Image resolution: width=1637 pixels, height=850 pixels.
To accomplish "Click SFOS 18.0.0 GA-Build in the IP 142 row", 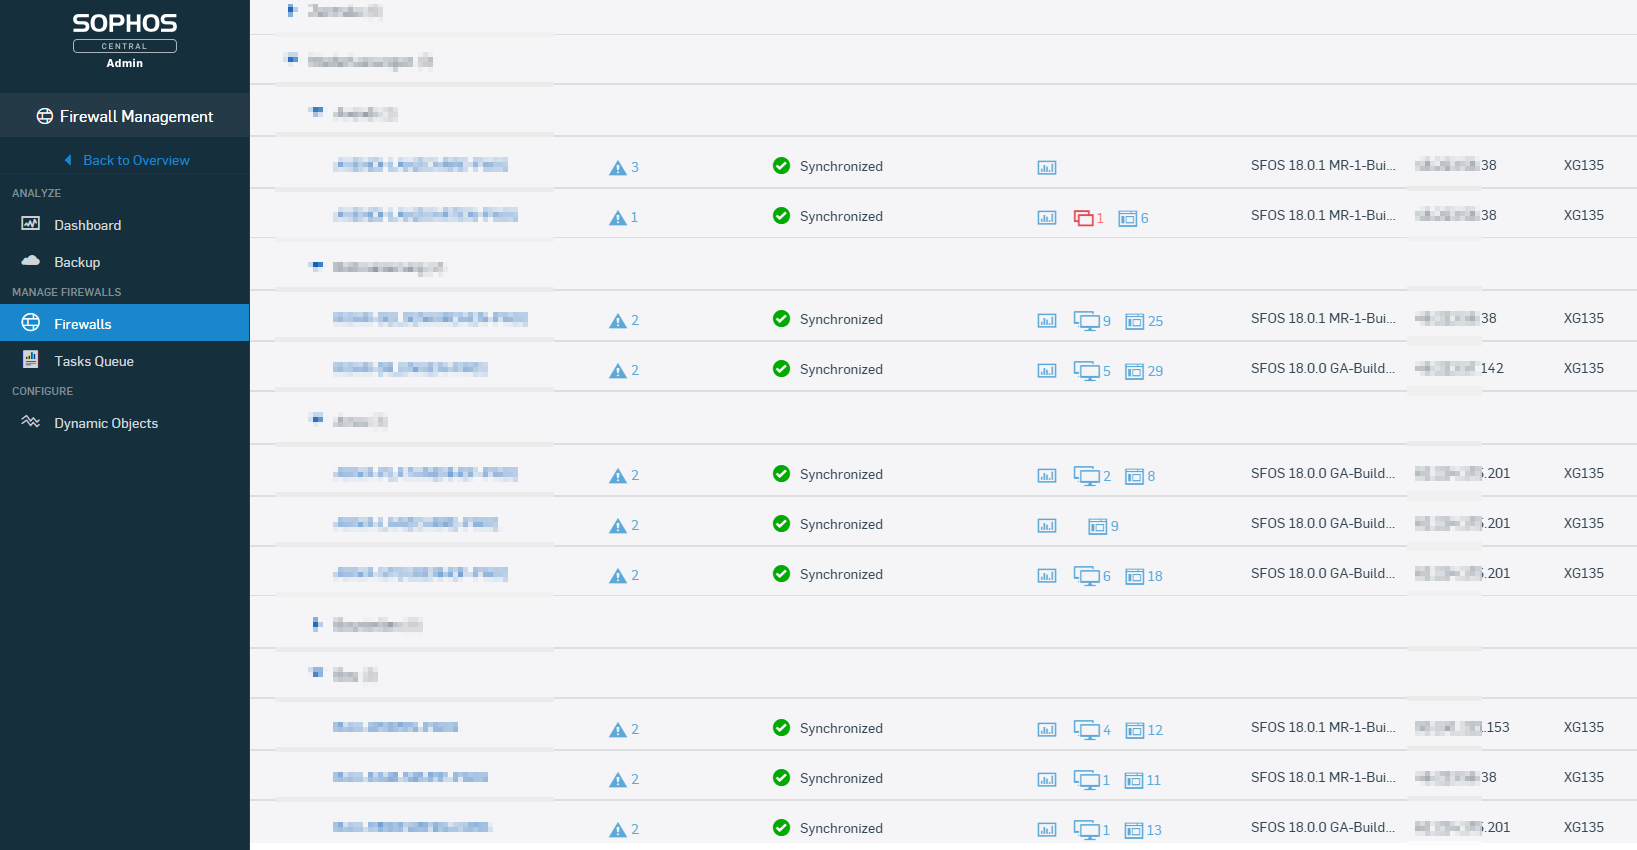I will [x=1323, y=368].
